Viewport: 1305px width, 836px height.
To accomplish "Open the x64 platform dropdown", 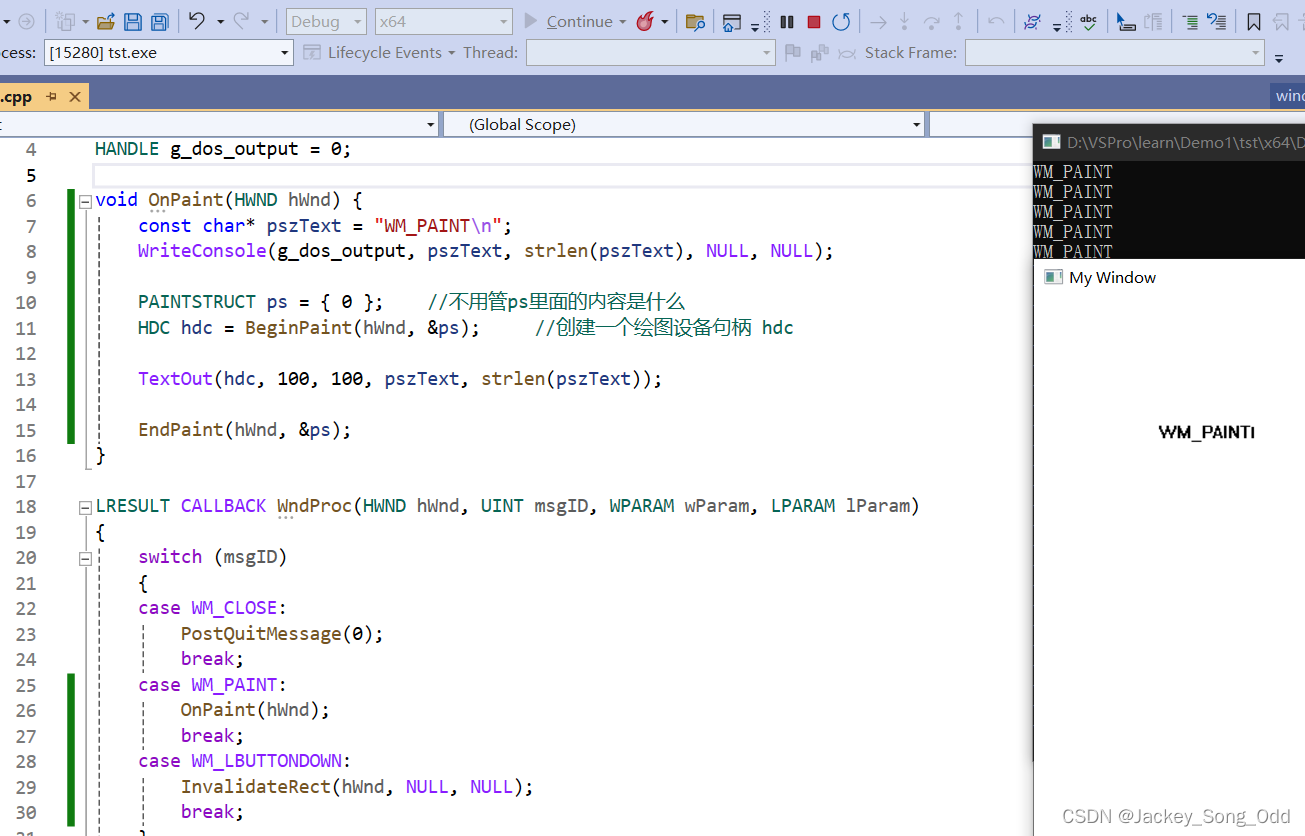I will [x=443, y=21].
